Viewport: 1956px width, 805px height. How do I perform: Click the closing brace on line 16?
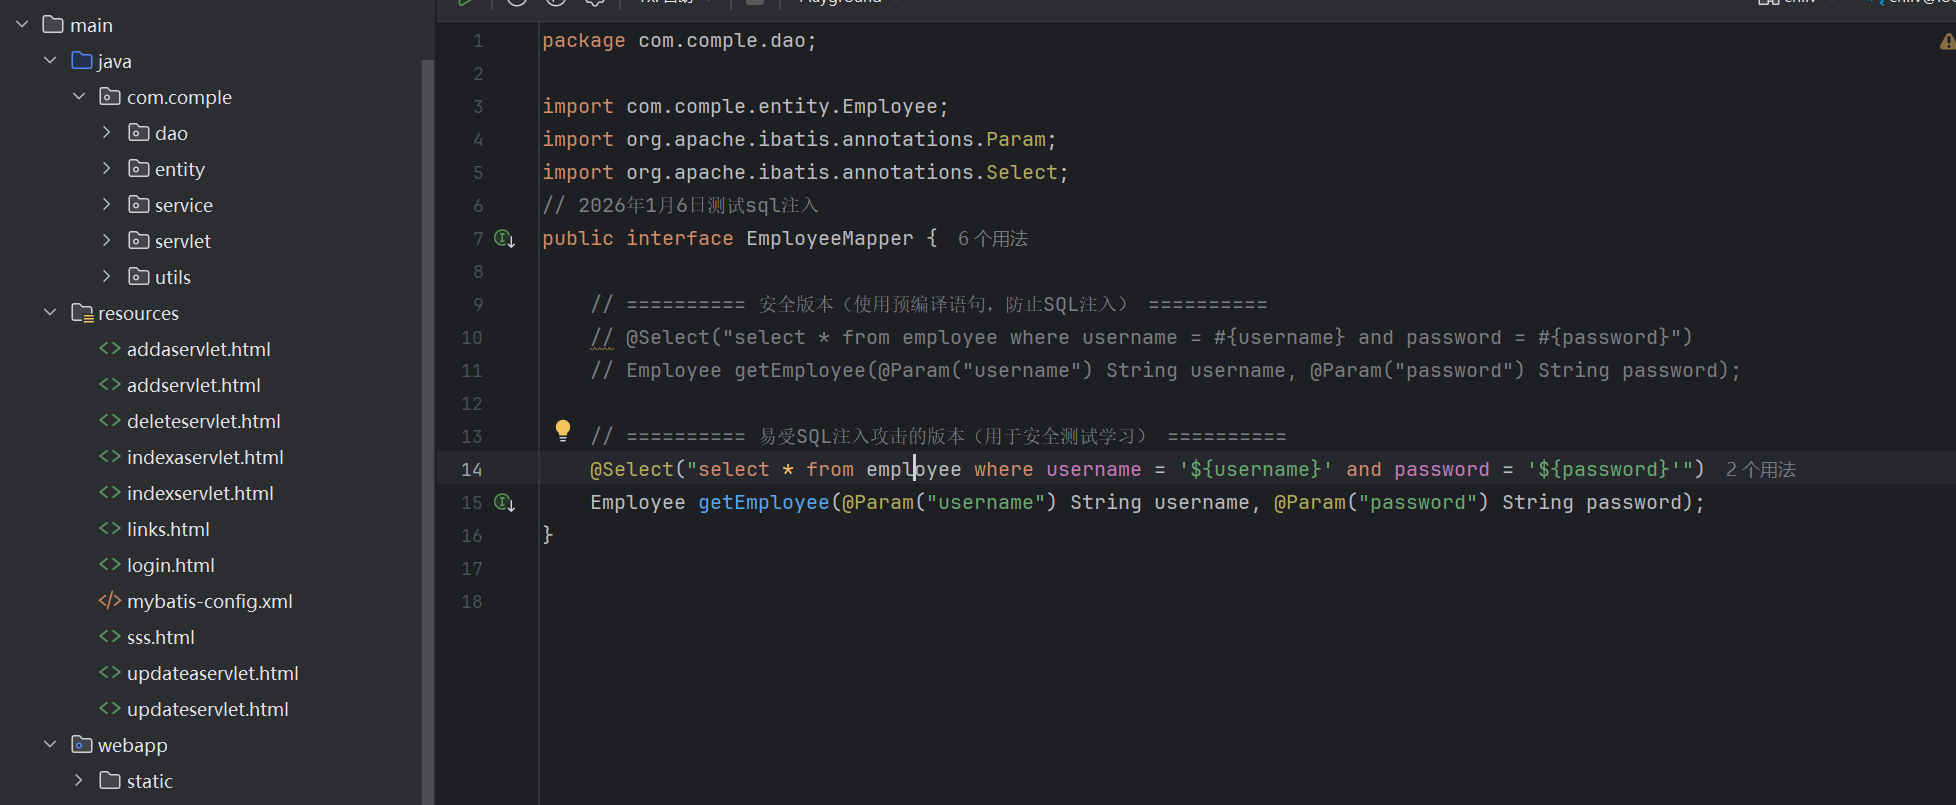click(x=548, y=535)
